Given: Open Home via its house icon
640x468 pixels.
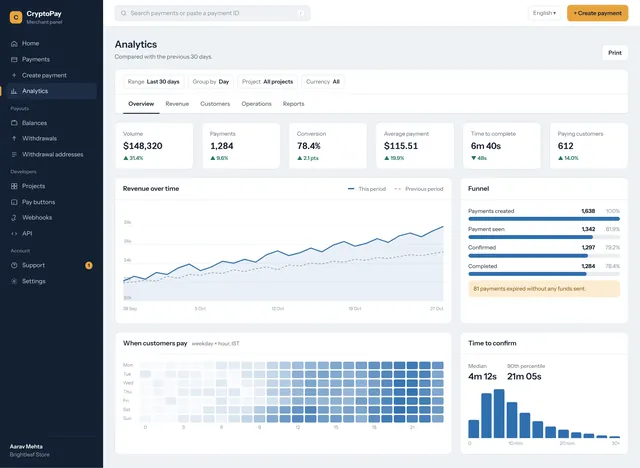Looking at the screenshot, I should click(14, 43).
